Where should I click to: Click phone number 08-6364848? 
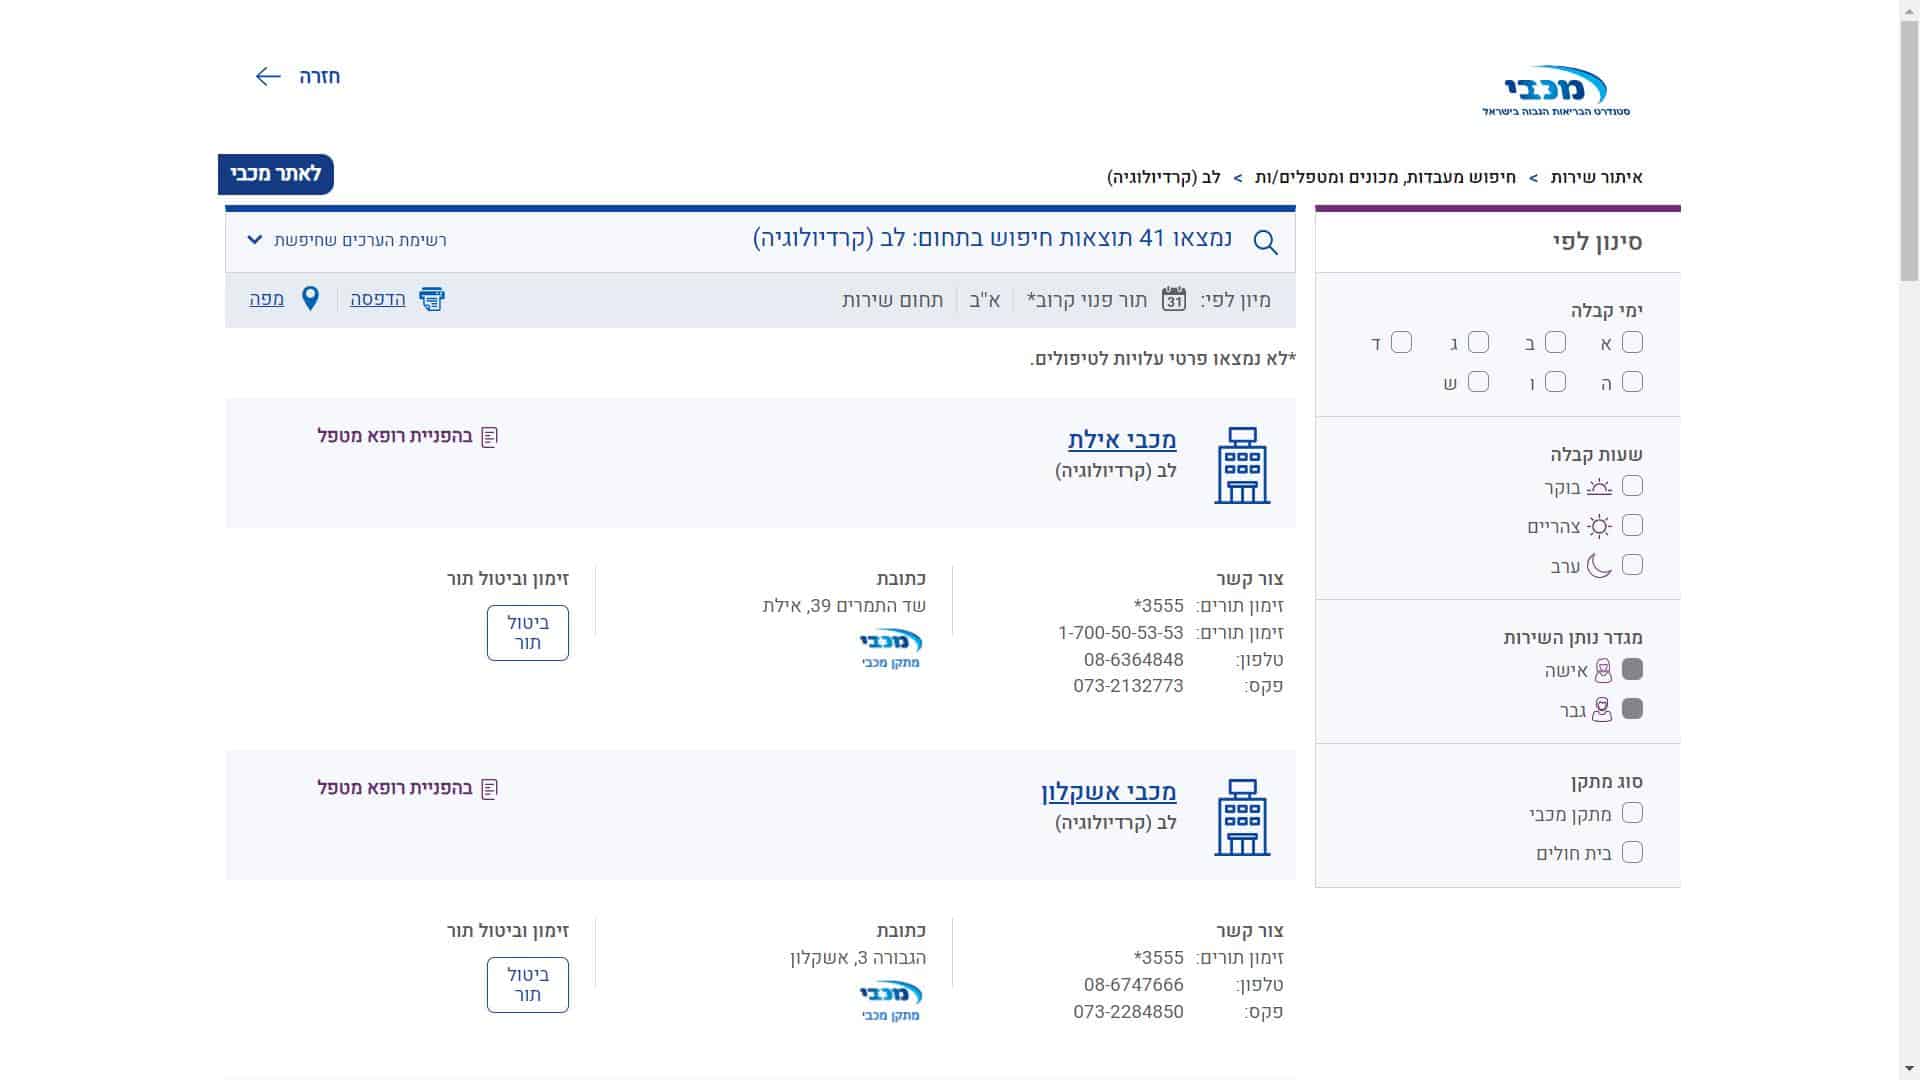[x=1133, y=660]
